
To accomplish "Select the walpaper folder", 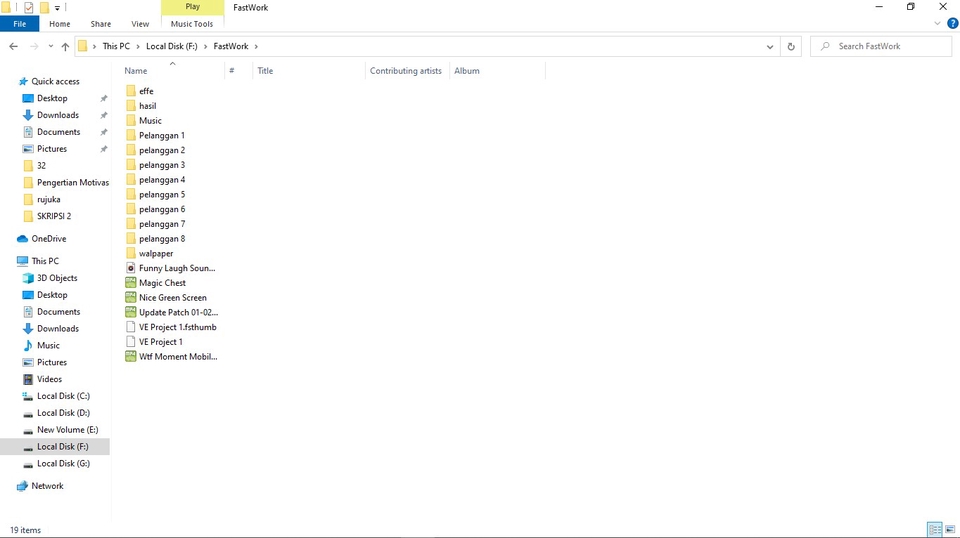I will 149,253.
